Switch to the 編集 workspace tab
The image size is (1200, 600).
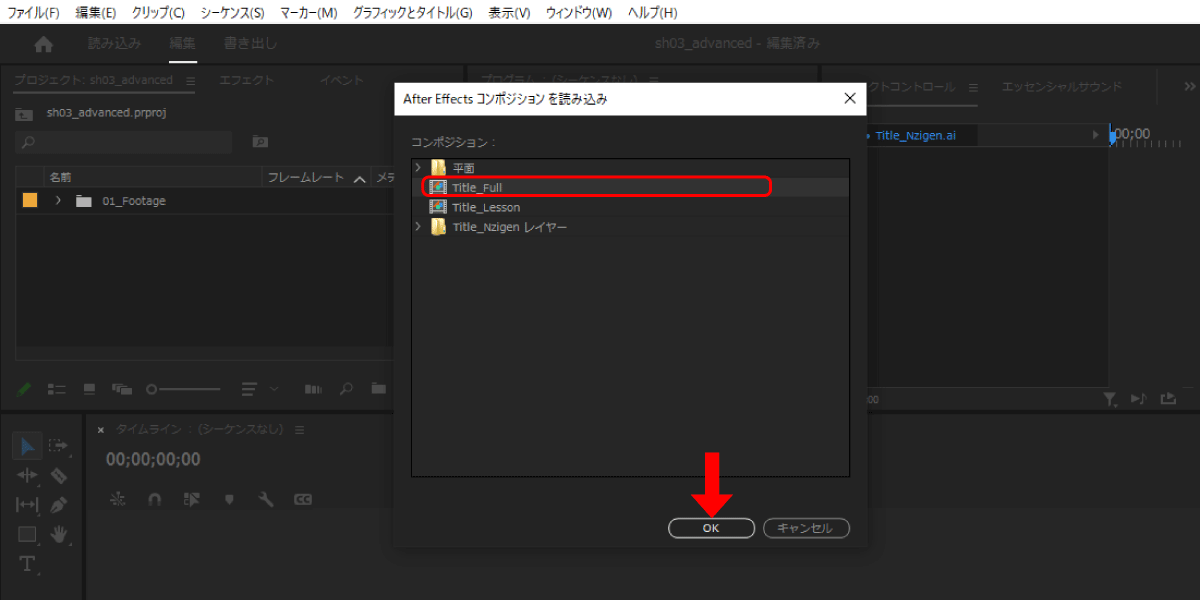click(183, 44)
